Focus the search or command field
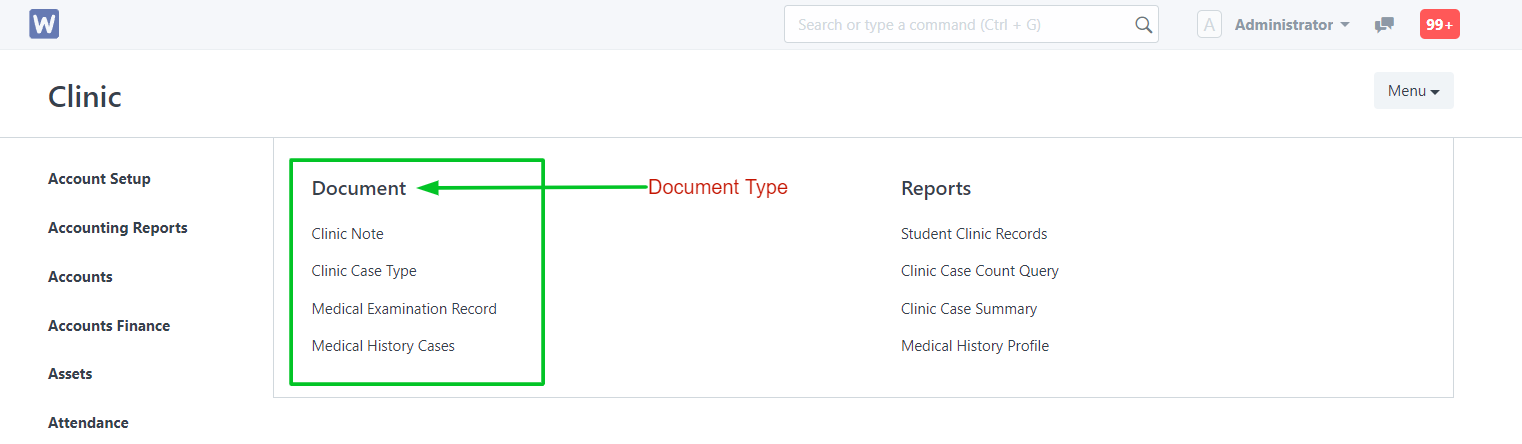This screenshot has height=444, width=1522. 960,25
